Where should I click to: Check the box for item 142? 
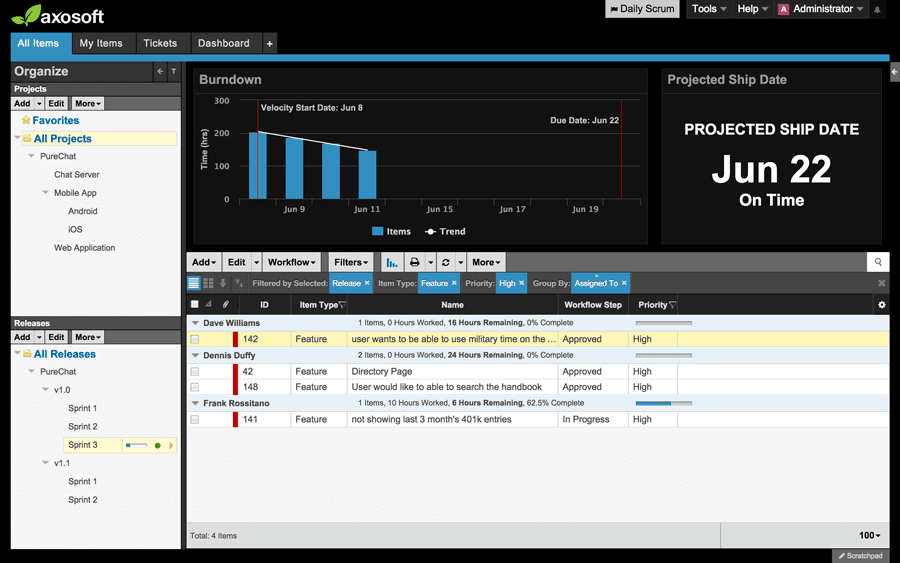click(x=195, y=339)
